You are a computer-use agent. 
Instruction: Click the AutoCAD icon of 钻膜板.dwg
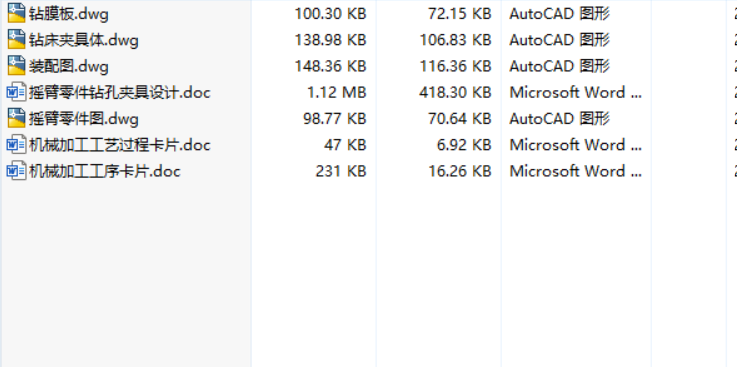[x=16, y=14]
